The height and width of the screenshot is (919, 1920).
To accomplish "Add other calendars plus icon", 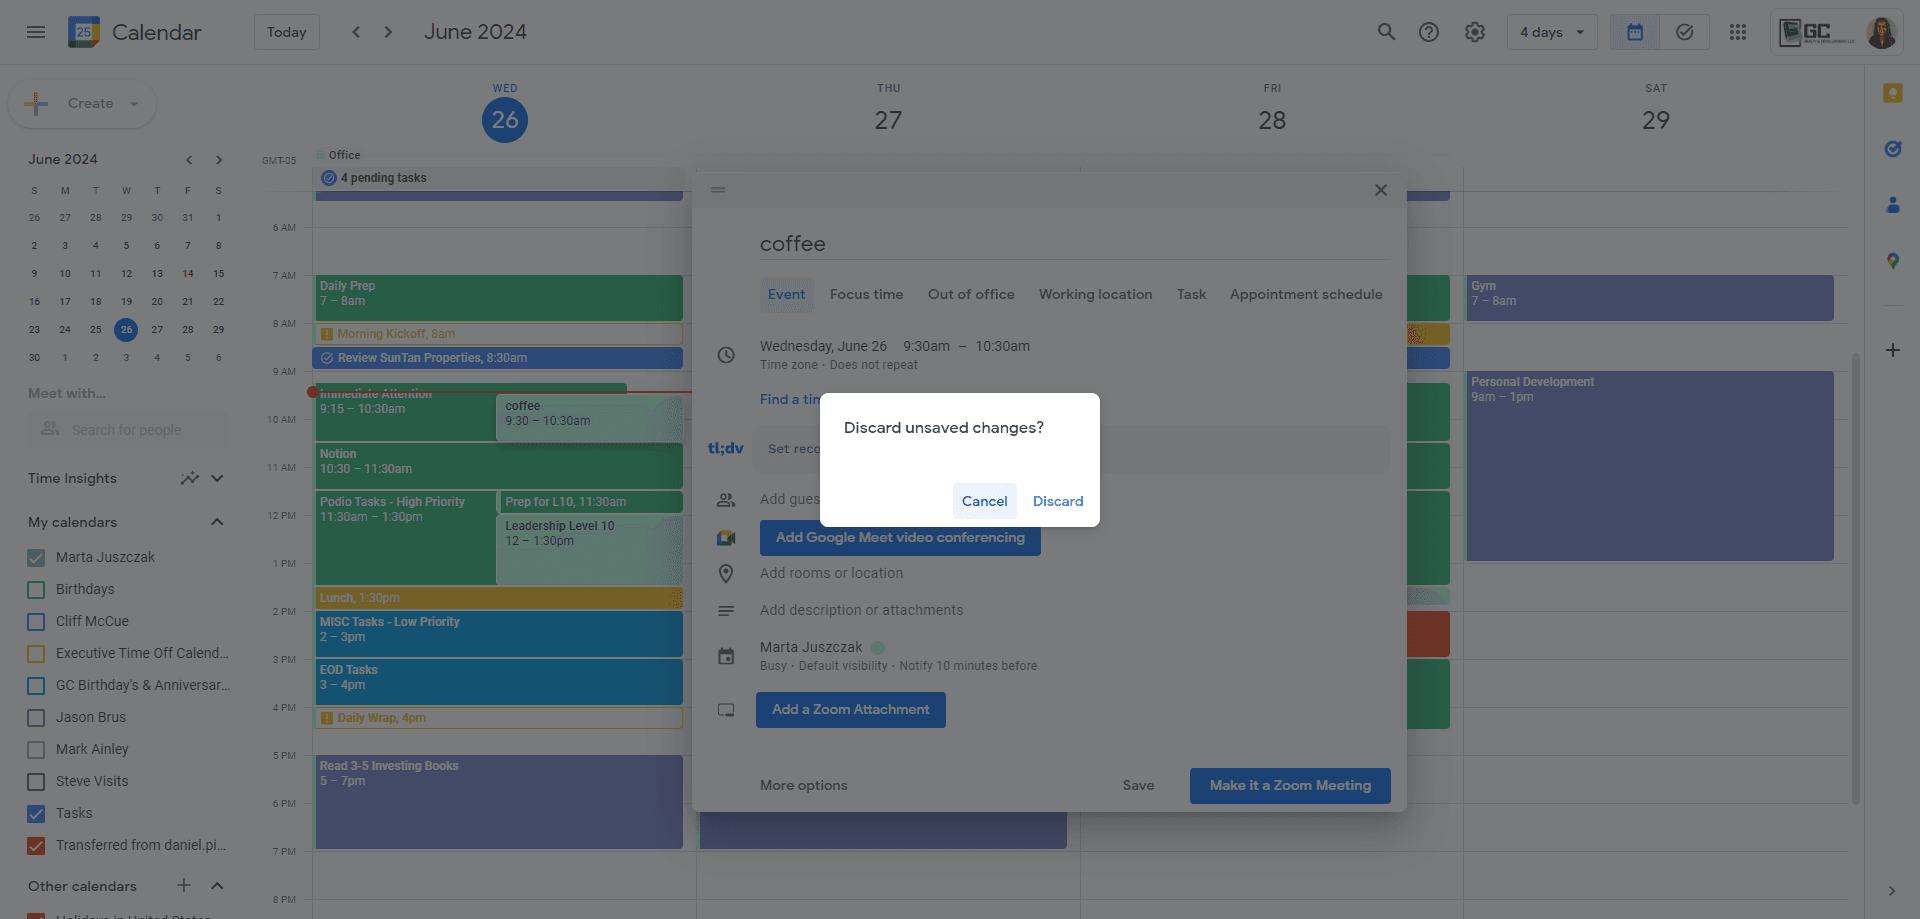I will (184, 885).
